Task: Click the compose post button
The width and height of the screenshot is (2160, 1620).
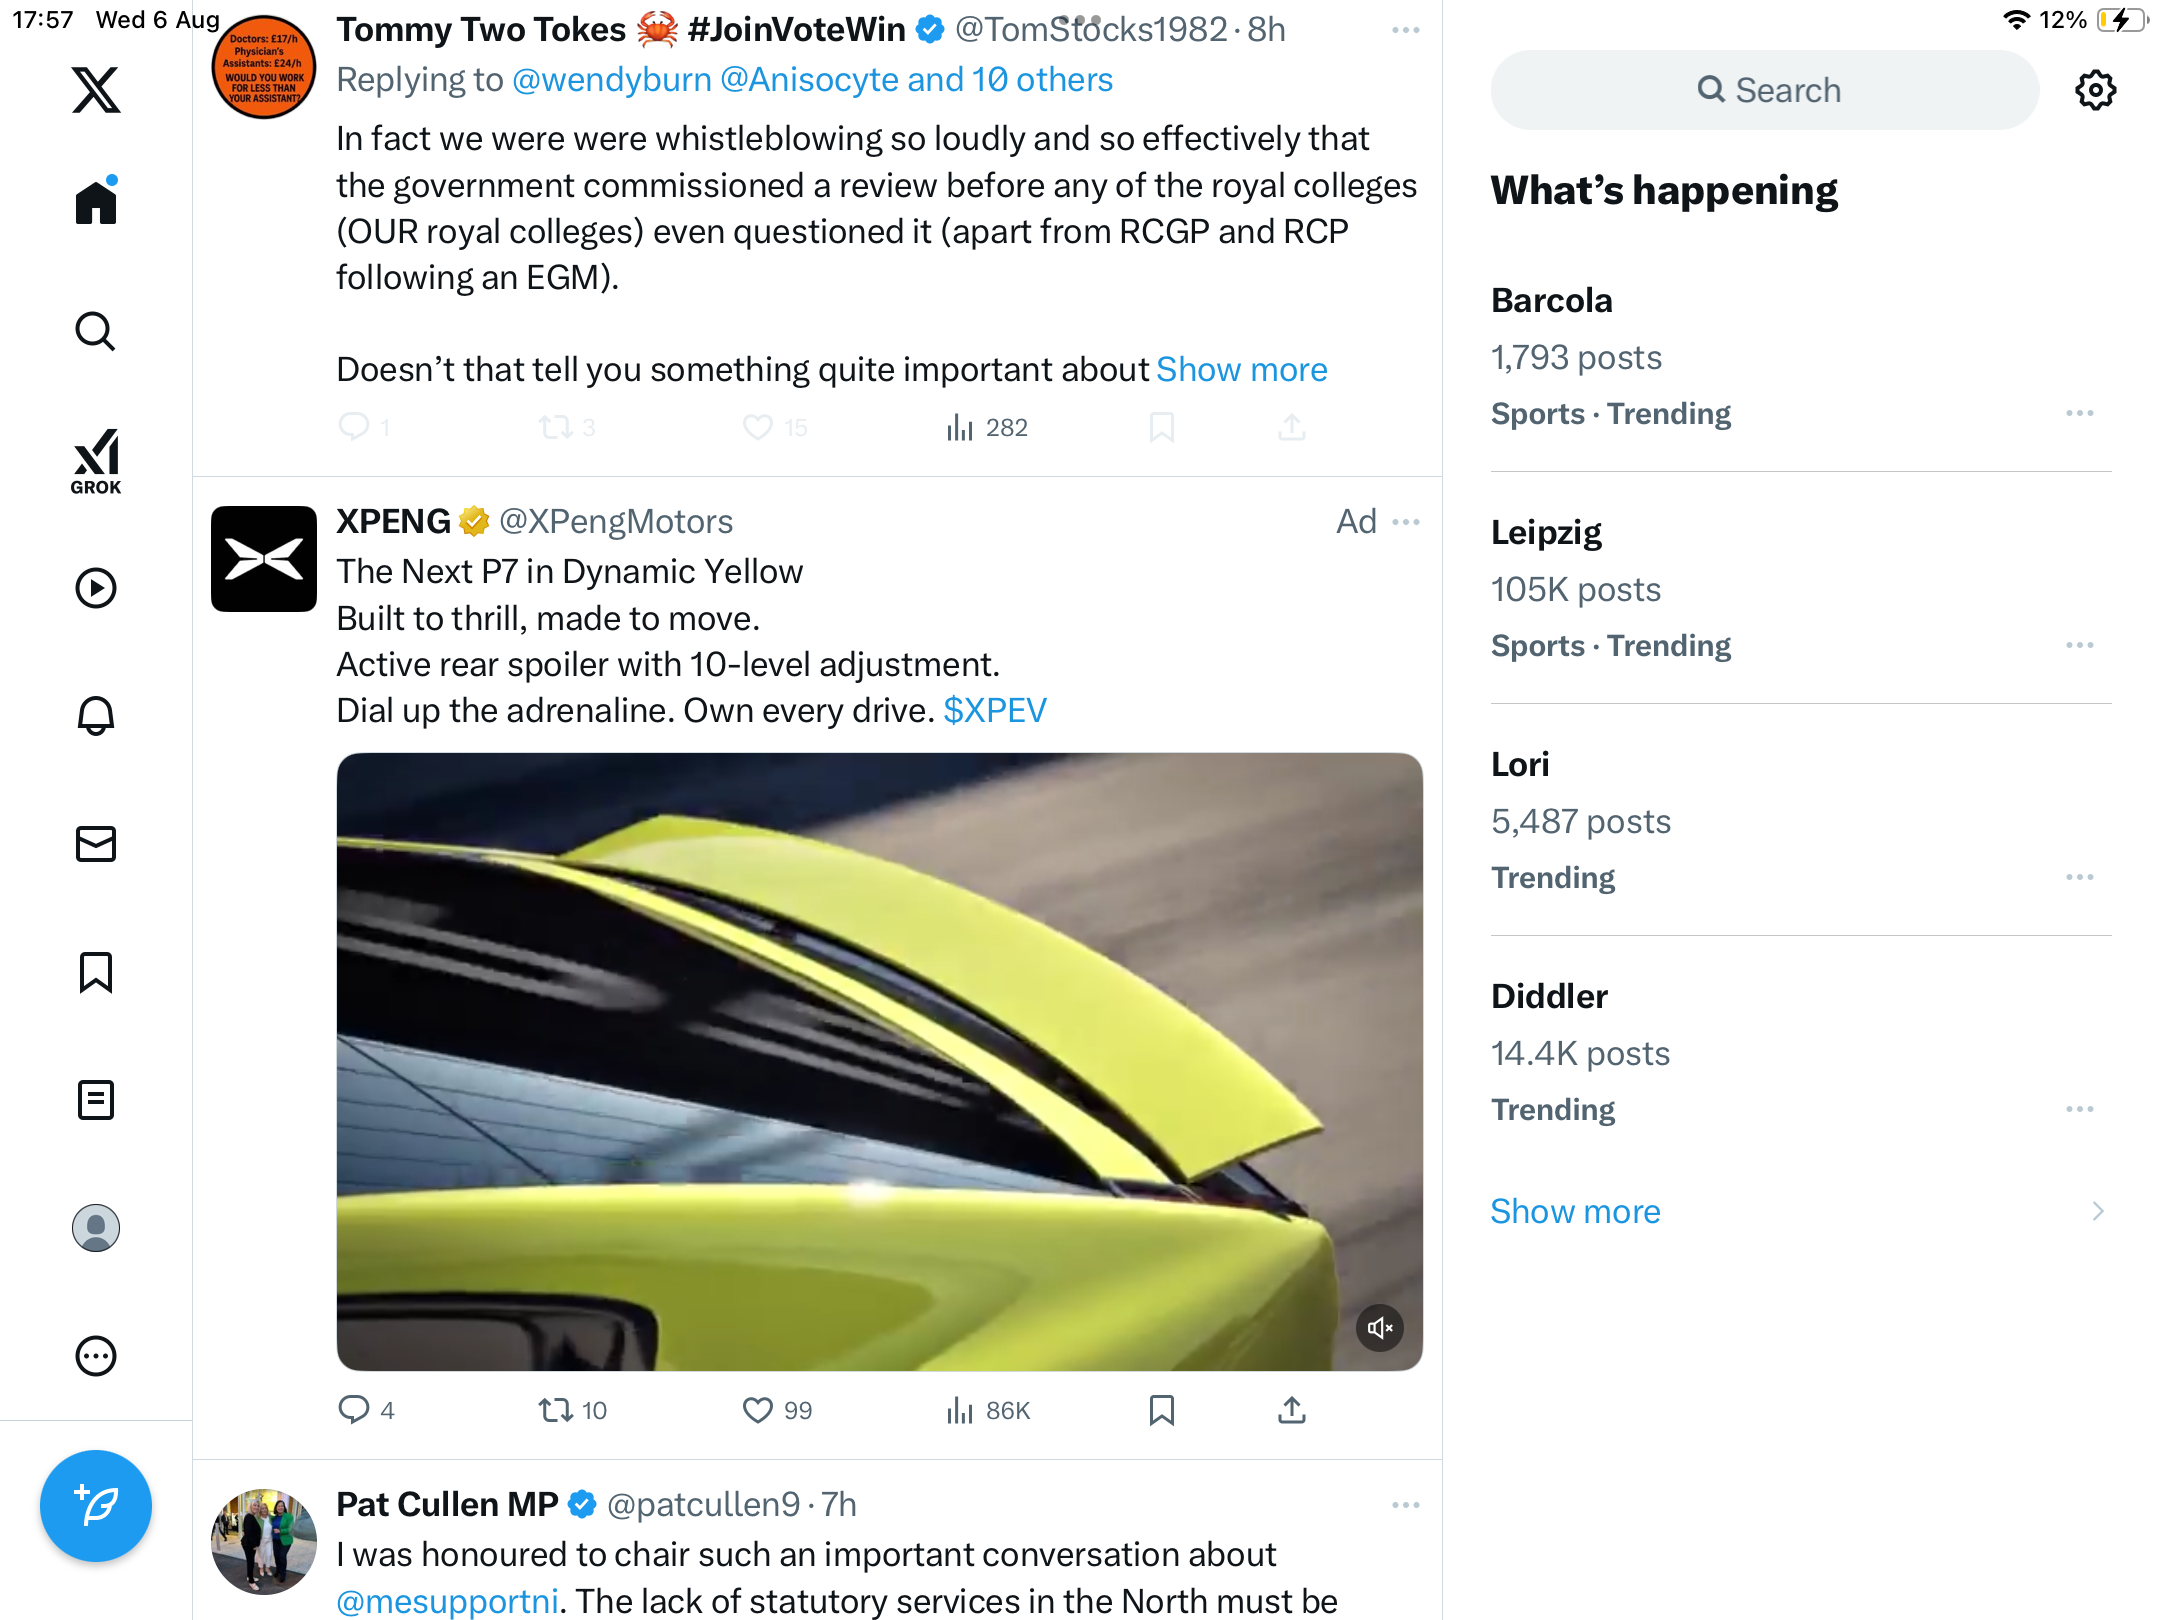Action: (96, 1505)
